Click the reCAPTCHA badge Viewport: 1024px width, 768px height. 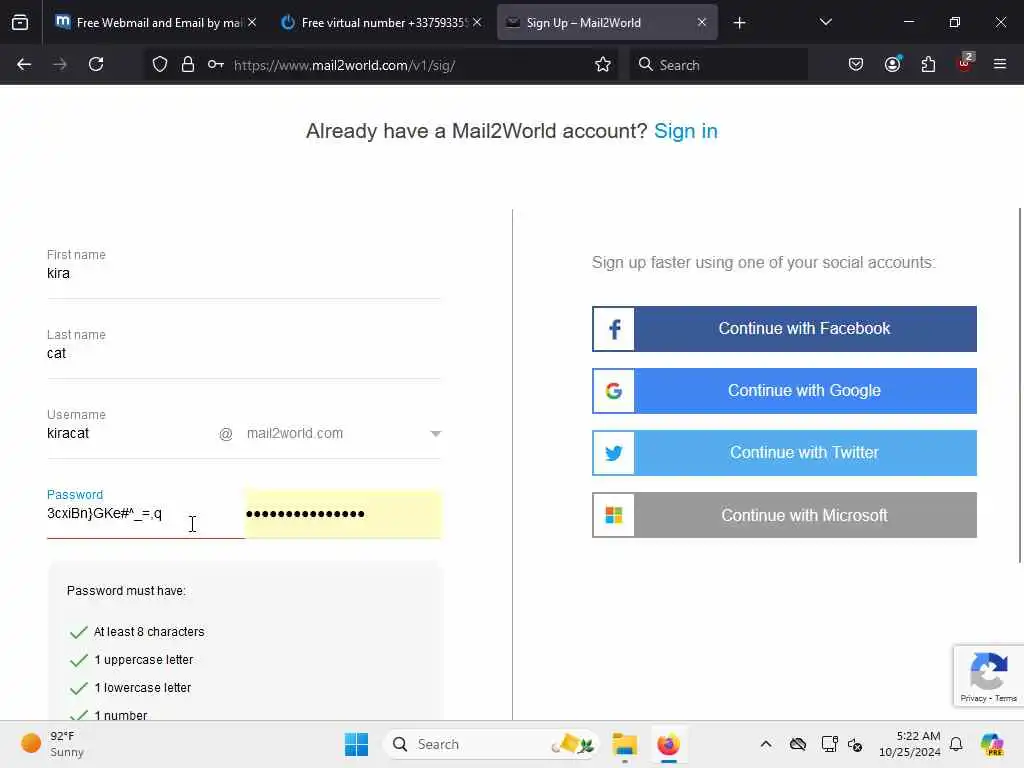(988, 675)
